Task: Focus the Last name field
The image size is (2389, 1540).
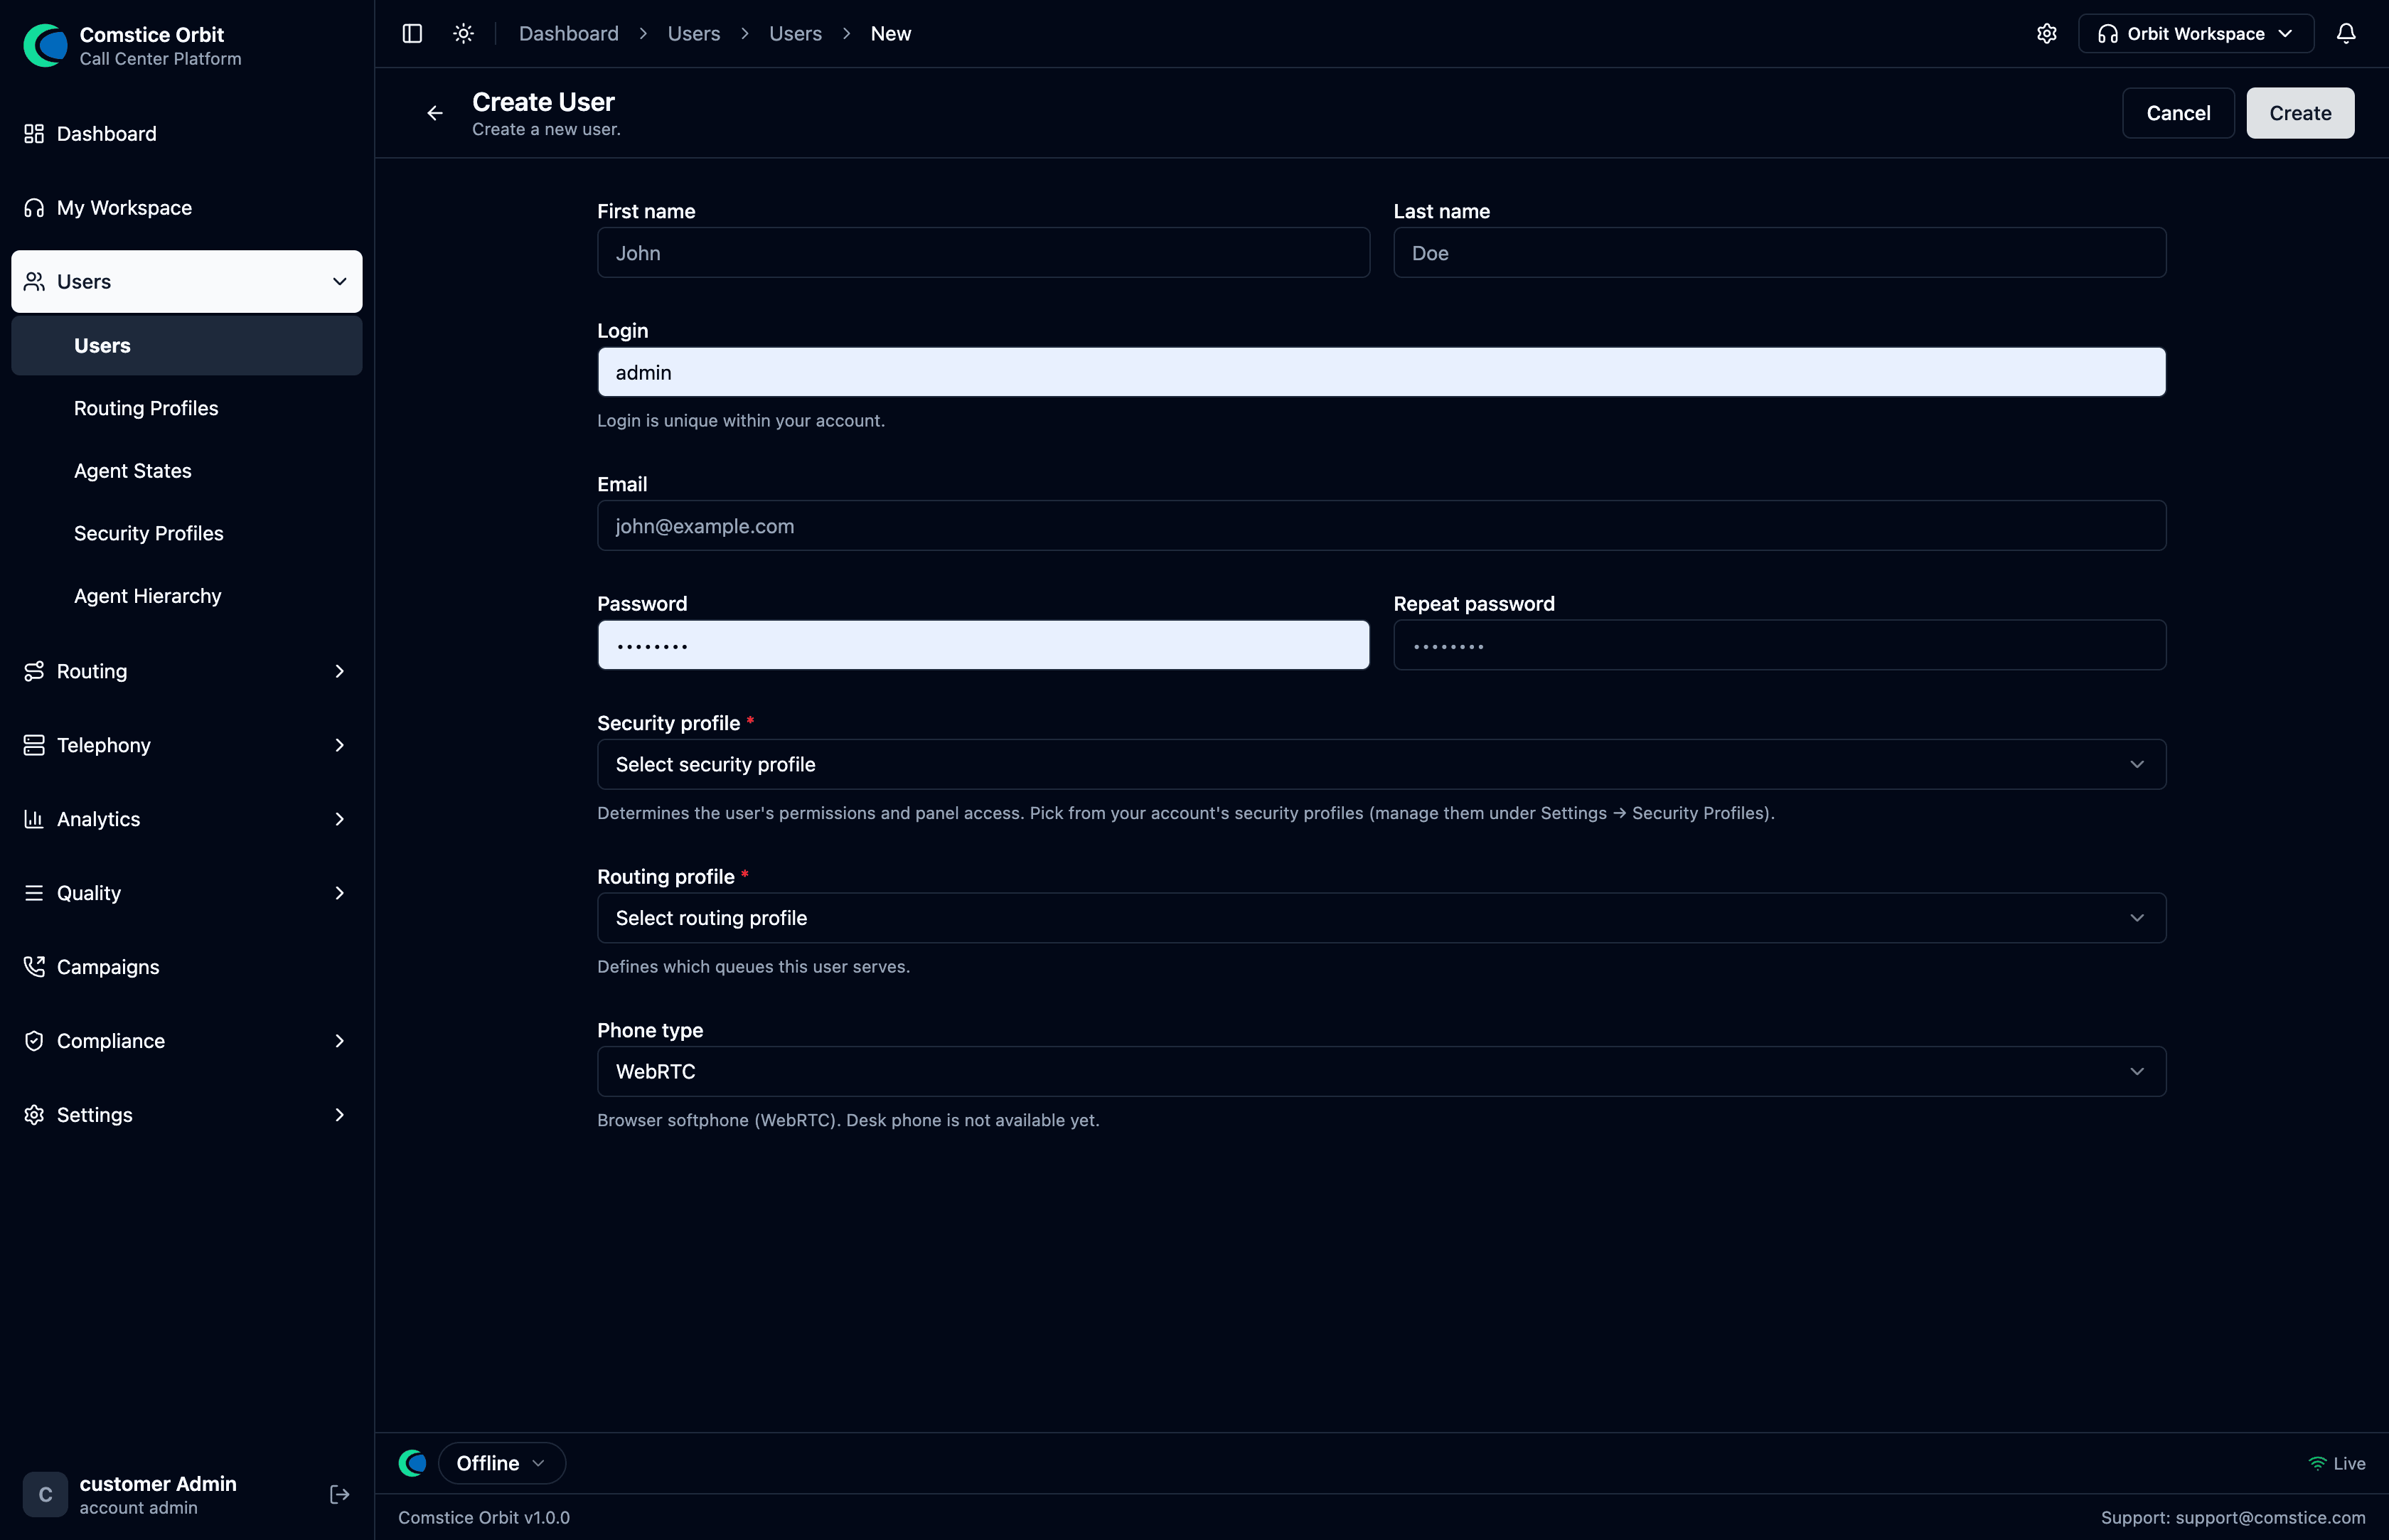Action: pos(1780,252)
